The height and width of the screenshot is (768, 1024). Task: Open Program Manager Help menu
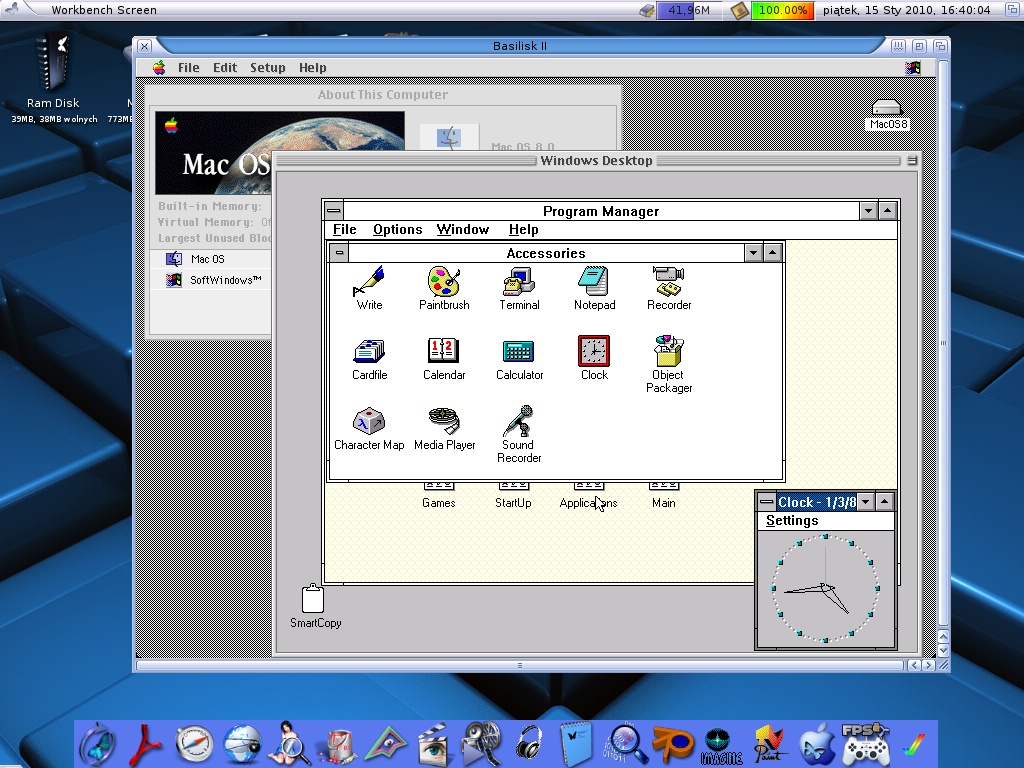tap(523, 229)
